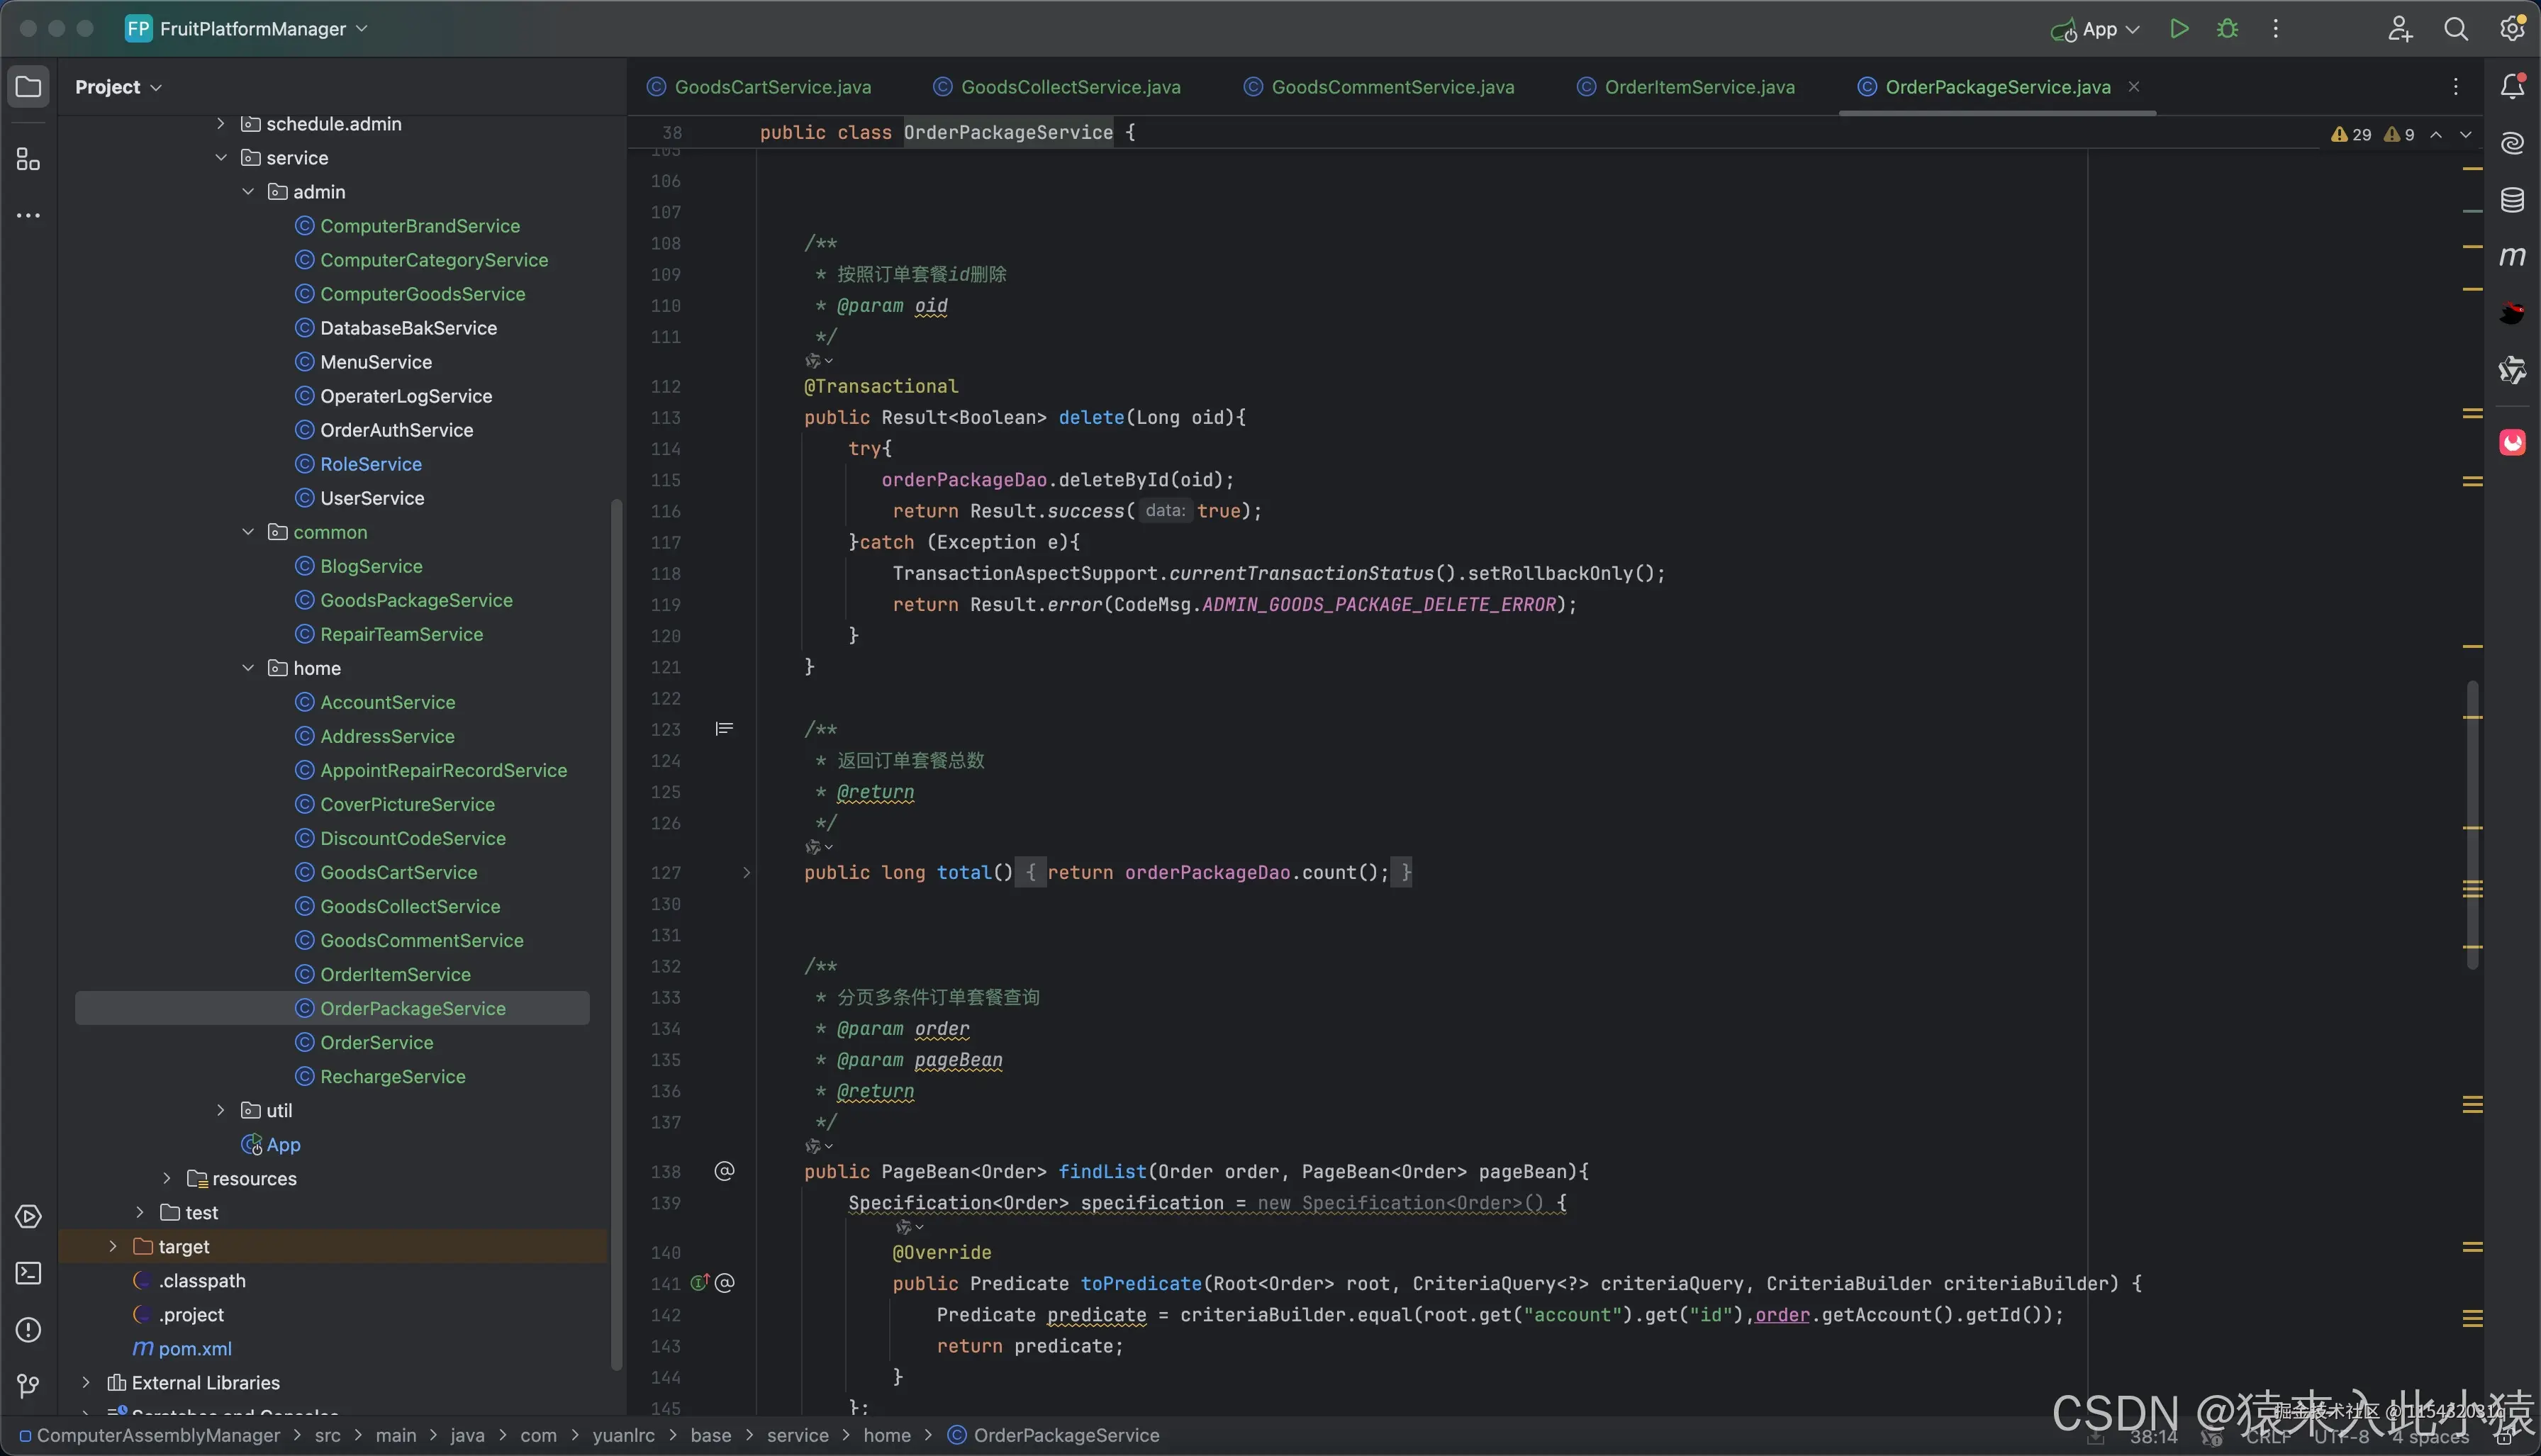Viewport: 2541px width, 1456px height.
Task: Toggle the Project tool window folder icon
Action: click(x=28, y=87)
